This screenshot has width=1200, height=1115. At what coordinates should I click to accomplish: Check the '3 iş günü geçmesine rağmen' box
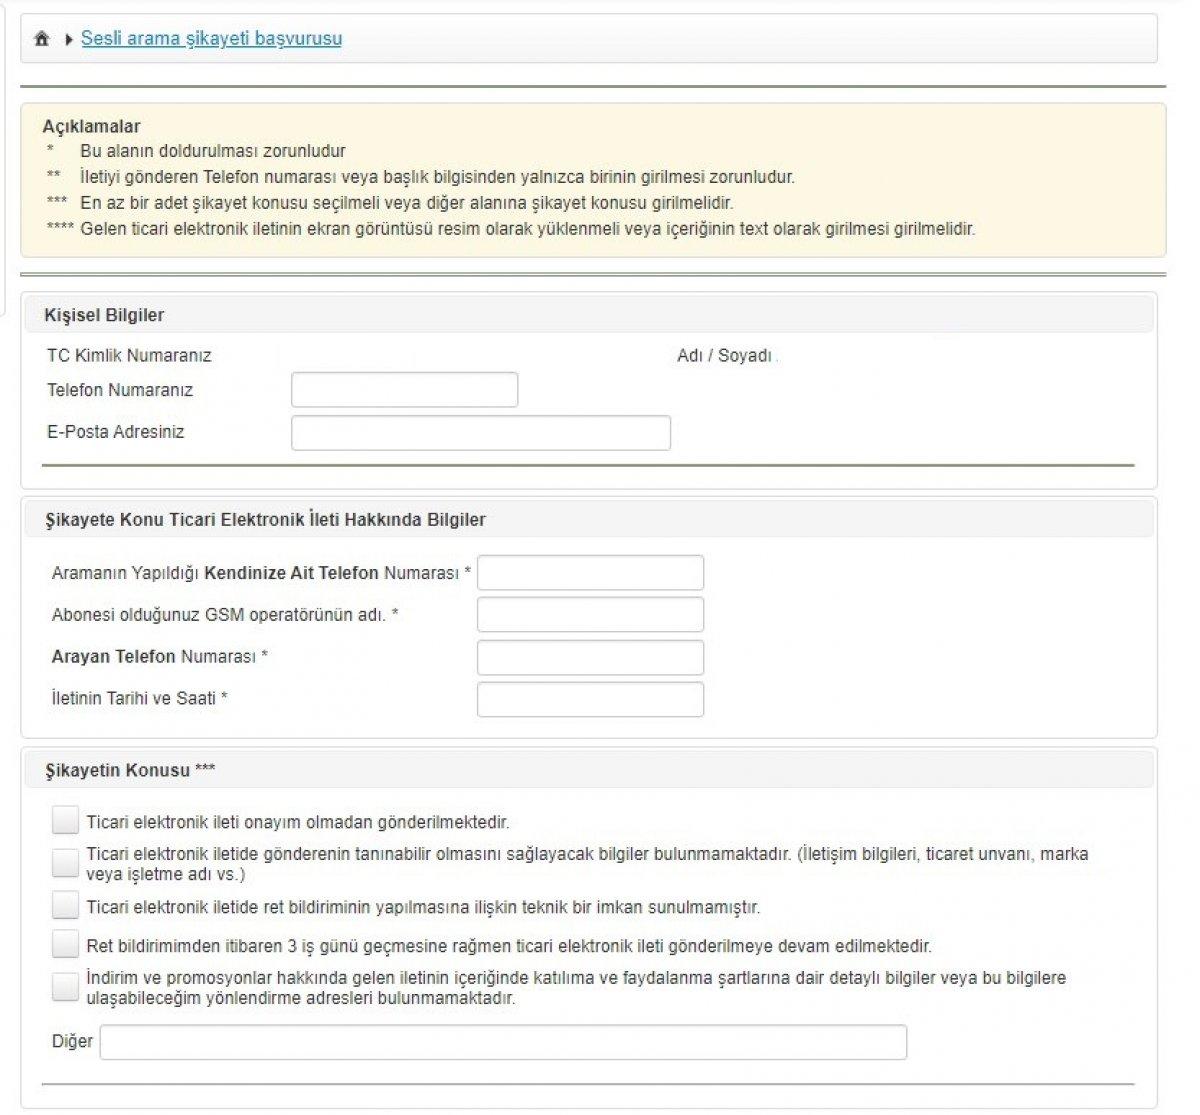coord(65,944)
